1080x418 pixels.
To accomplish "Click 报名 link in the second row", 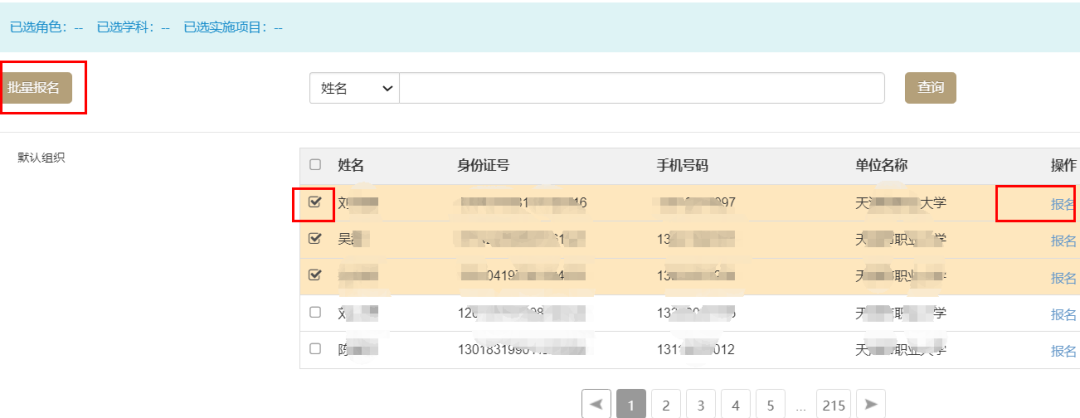I will pos(1063,240).
